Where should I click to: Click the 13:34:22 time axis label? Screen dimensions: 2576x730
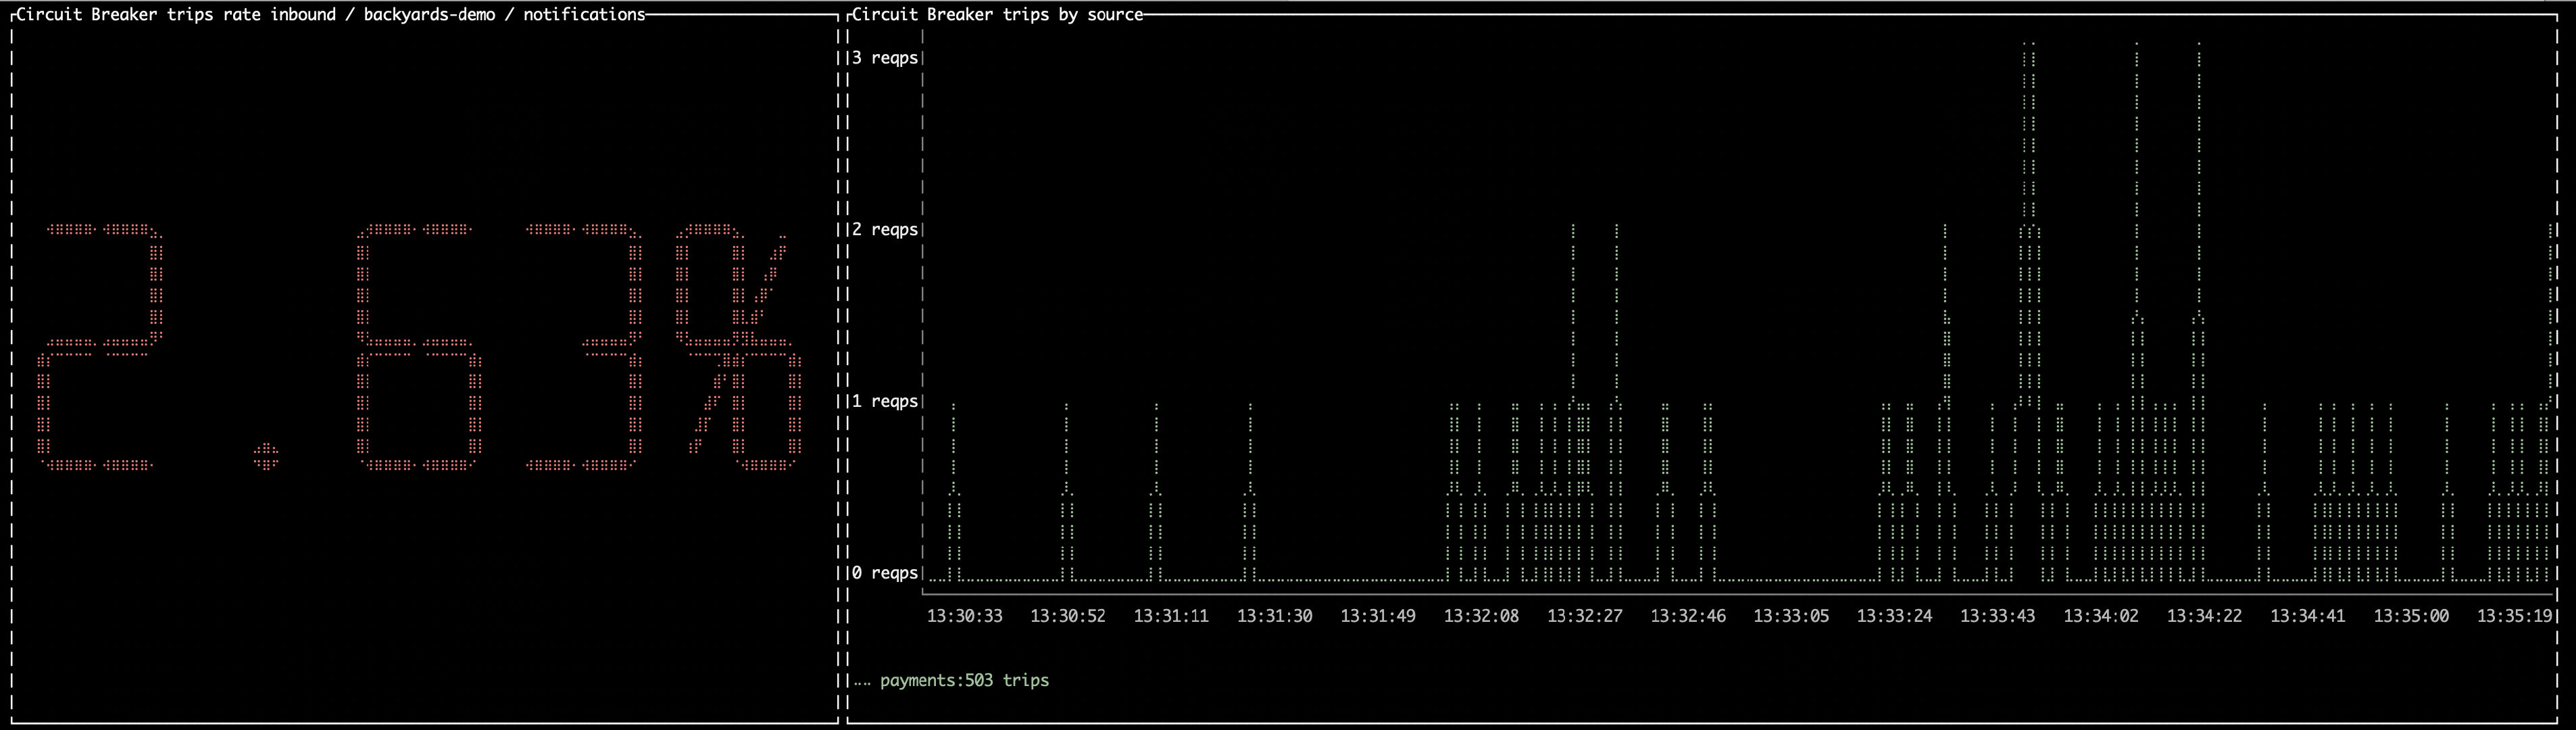pos(2205,616)
